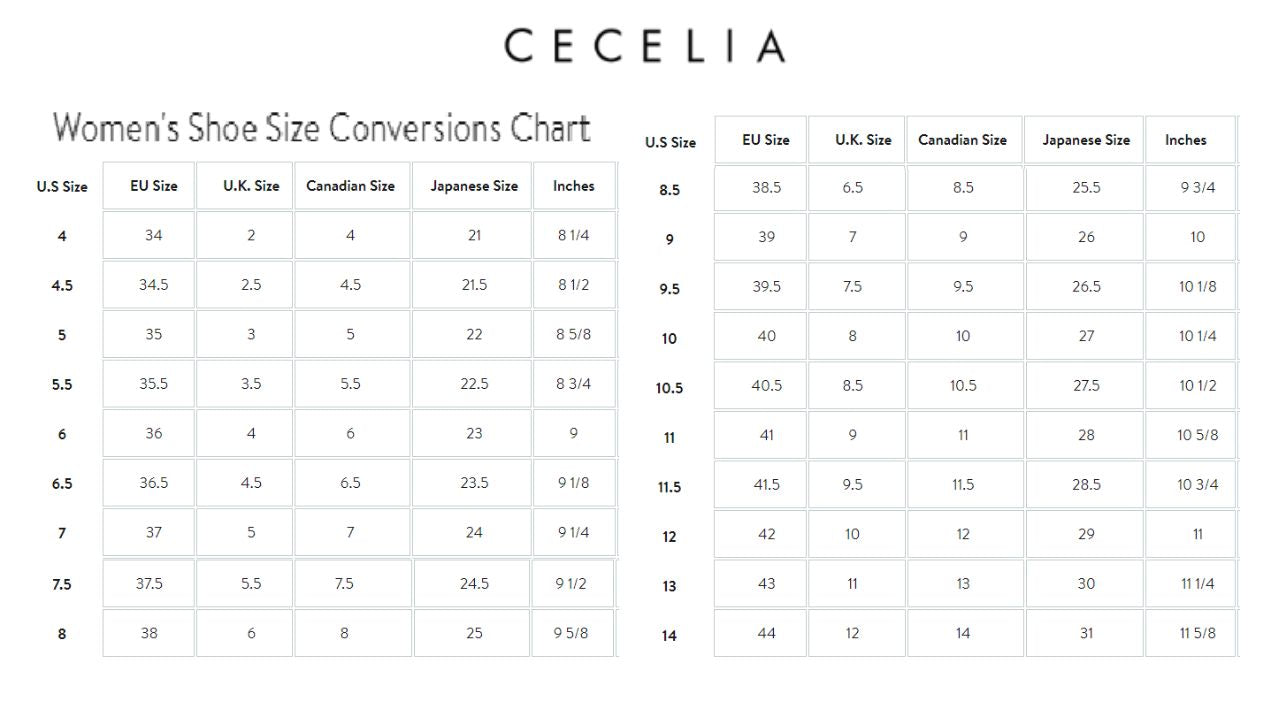
Task: Select the left U.K. Size column header
Action: pyautogui.click(x=250, y=186)
